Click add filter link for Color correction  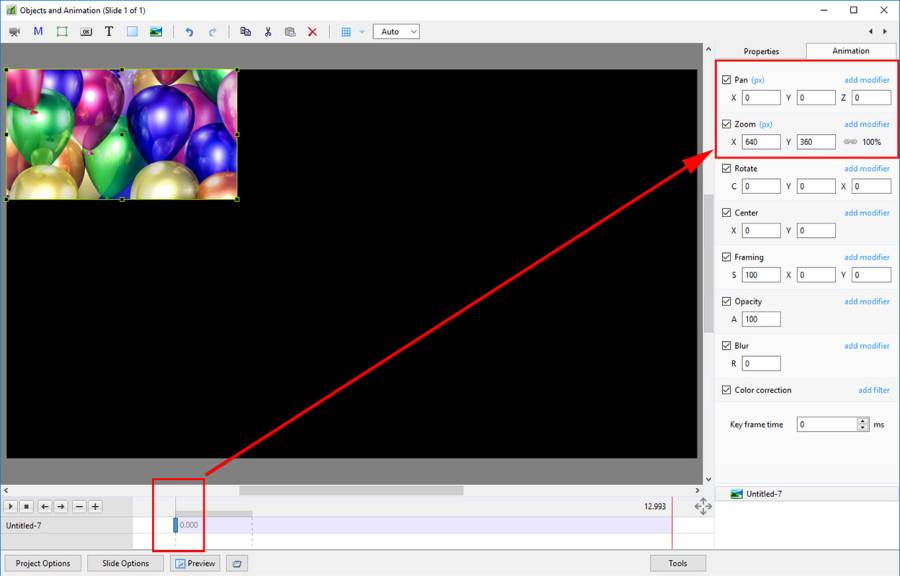coord(873,390)
